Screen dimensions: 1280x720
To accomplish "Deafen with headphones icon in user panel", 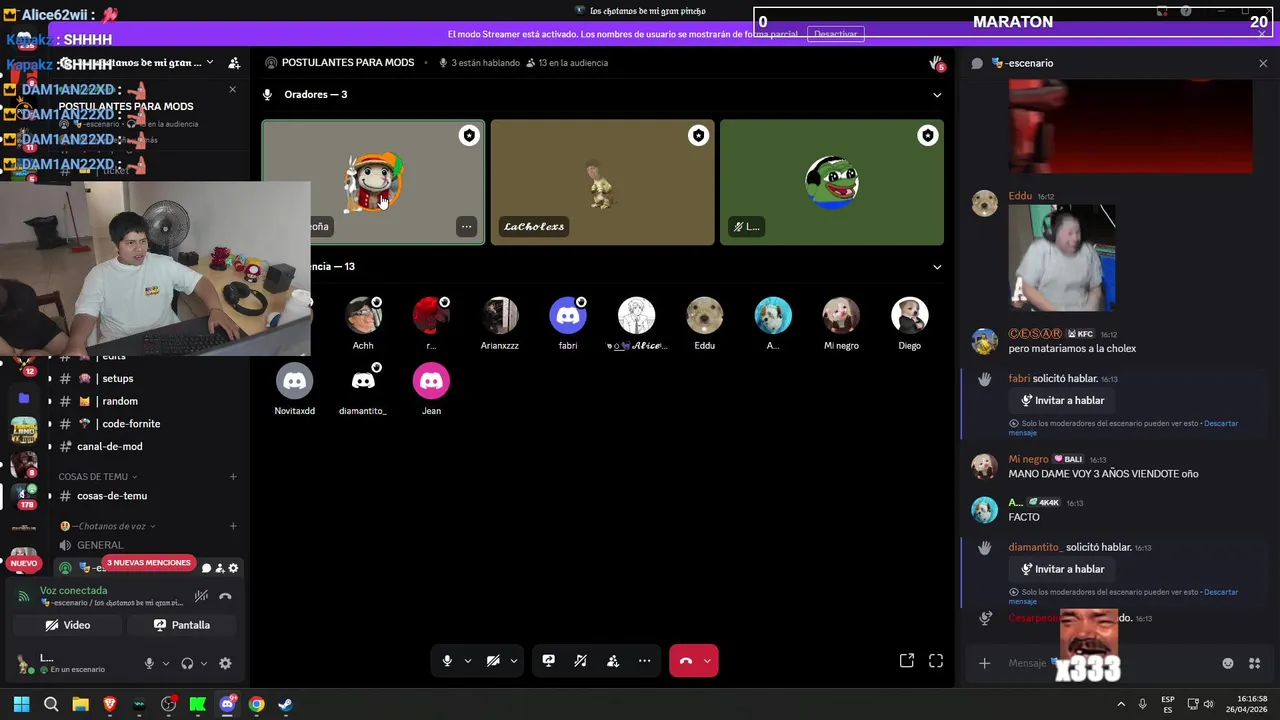I will [x=187, y=663].
